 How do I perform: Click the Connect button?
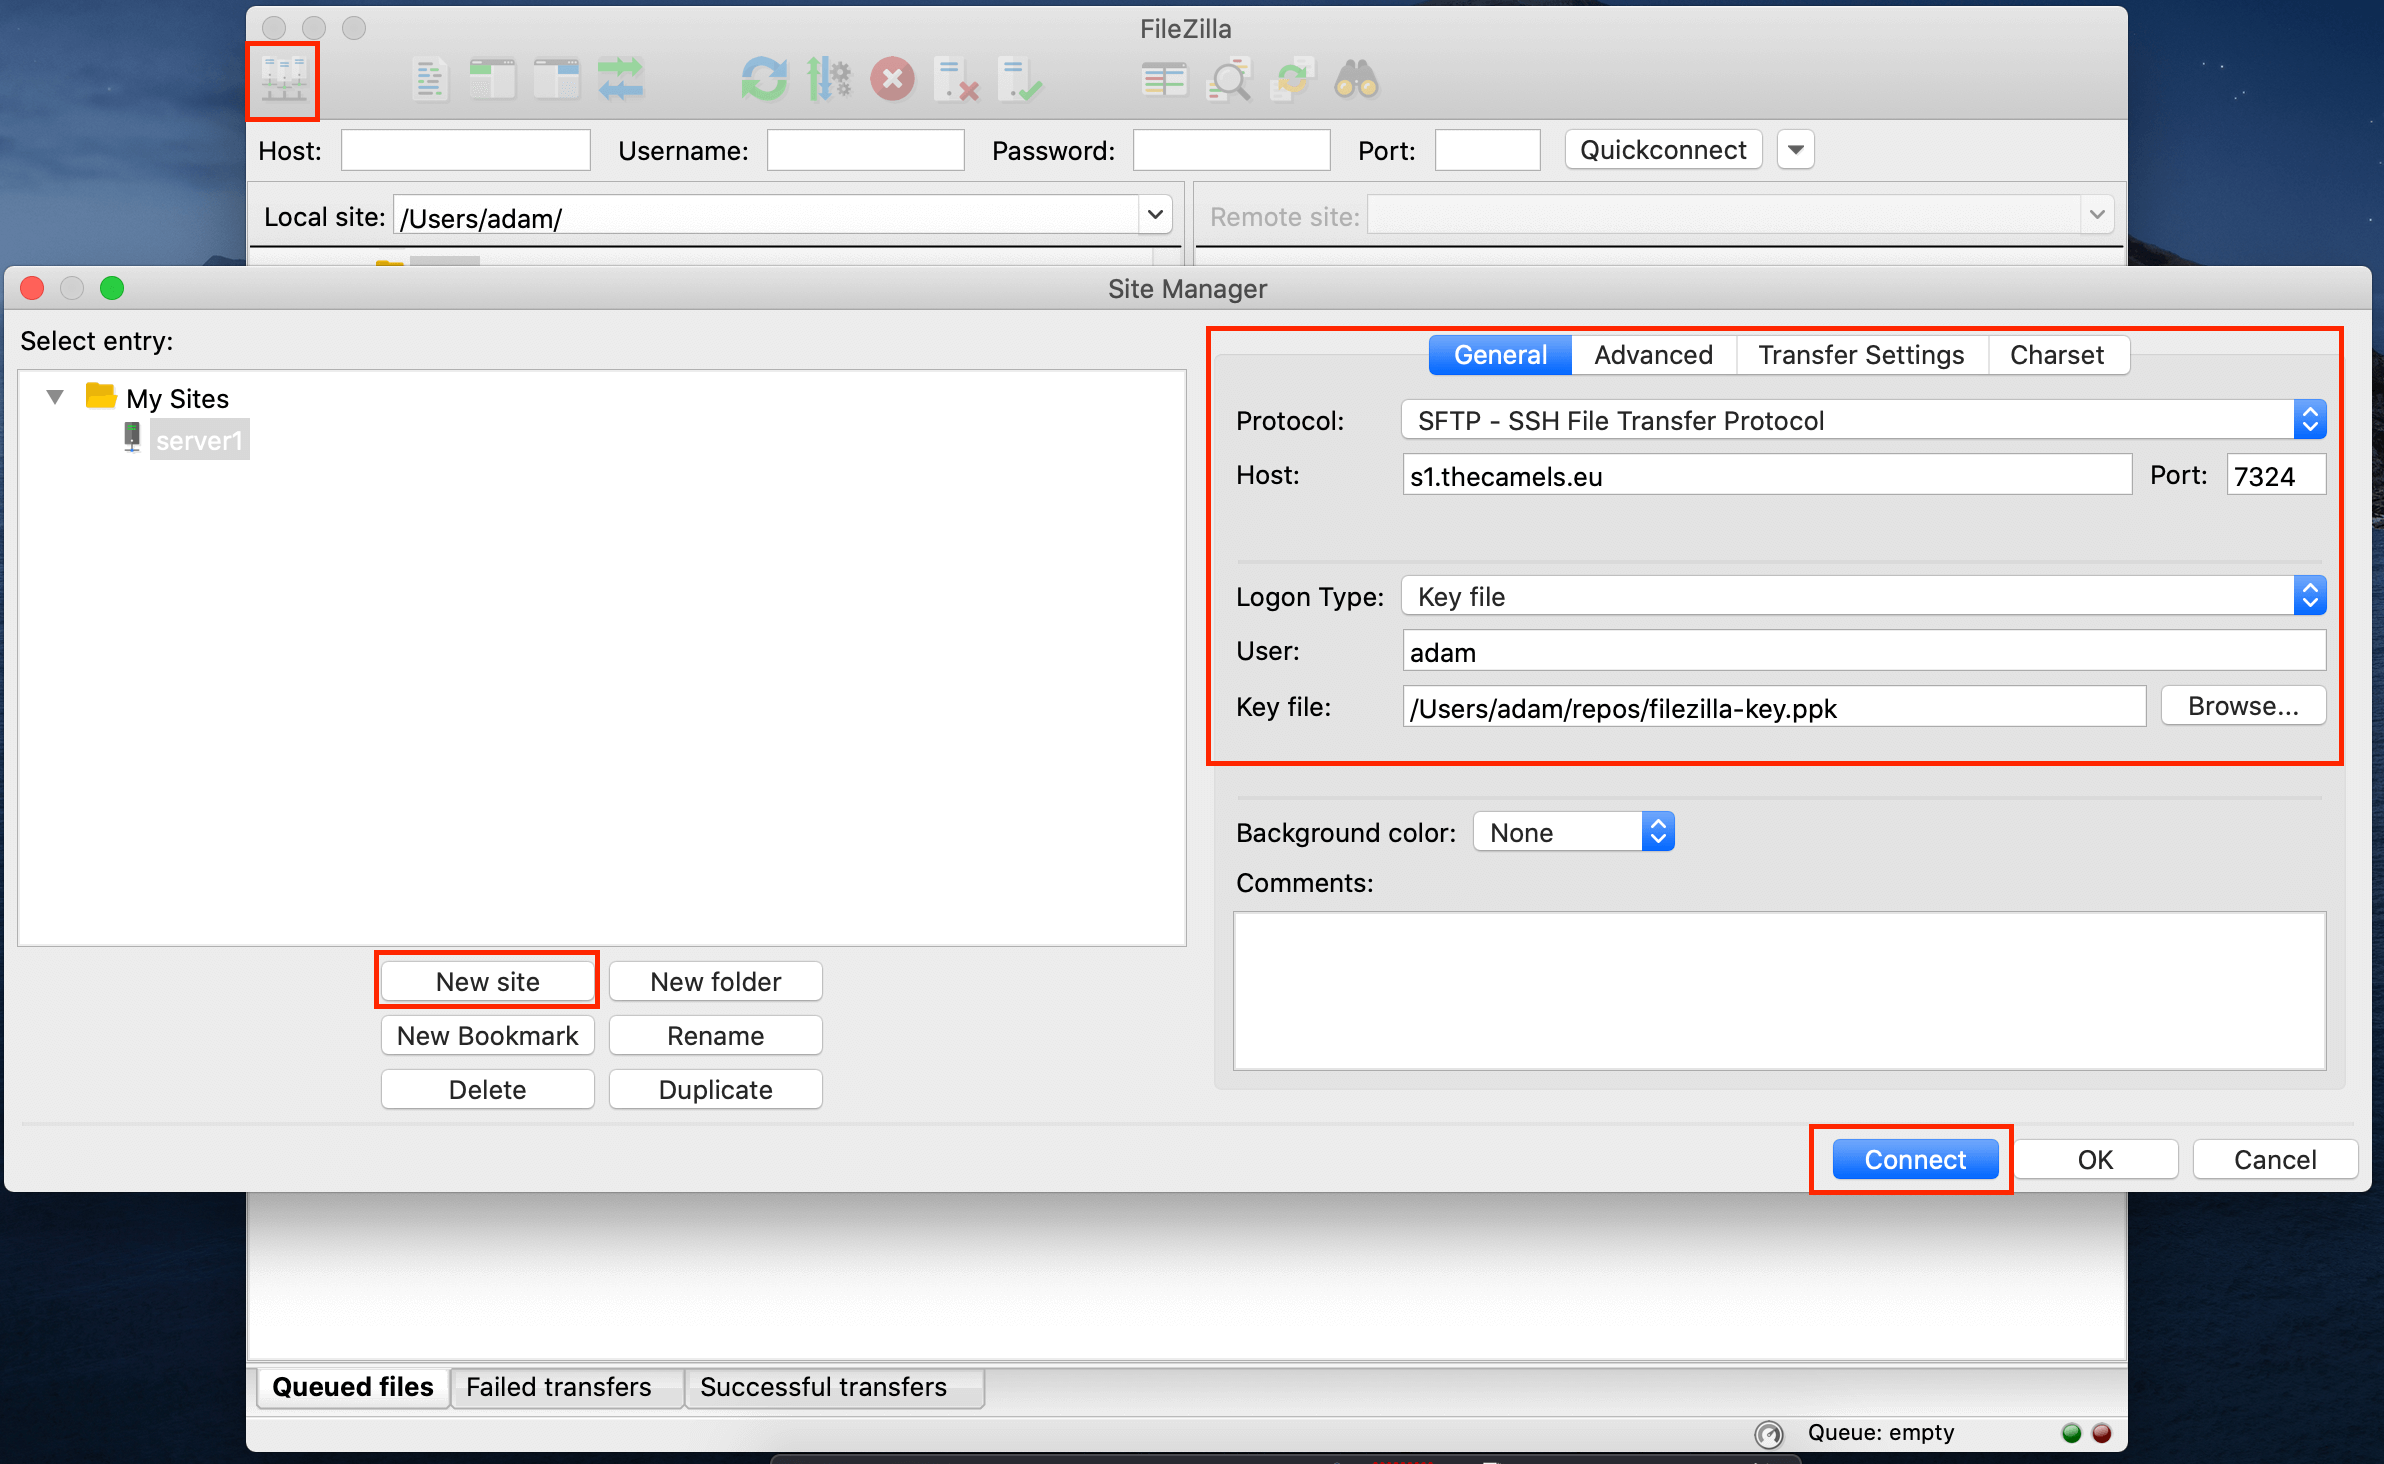pos(1915,1159)
